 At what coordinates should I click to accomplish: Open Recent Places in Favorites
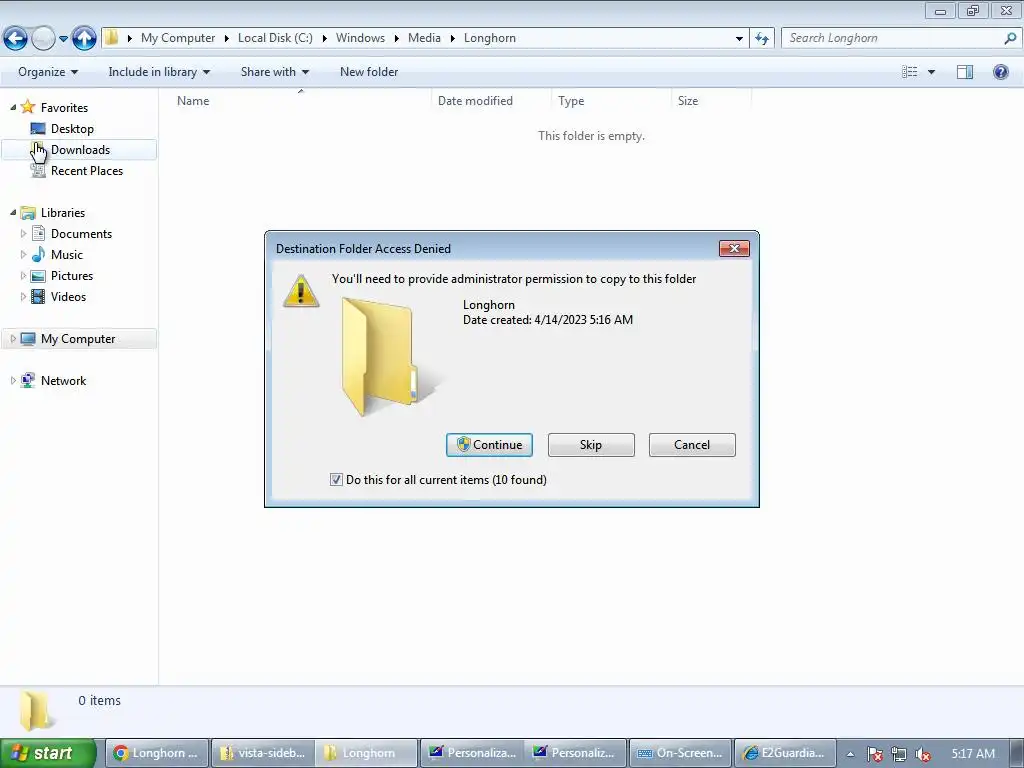[x=87, y=170]
